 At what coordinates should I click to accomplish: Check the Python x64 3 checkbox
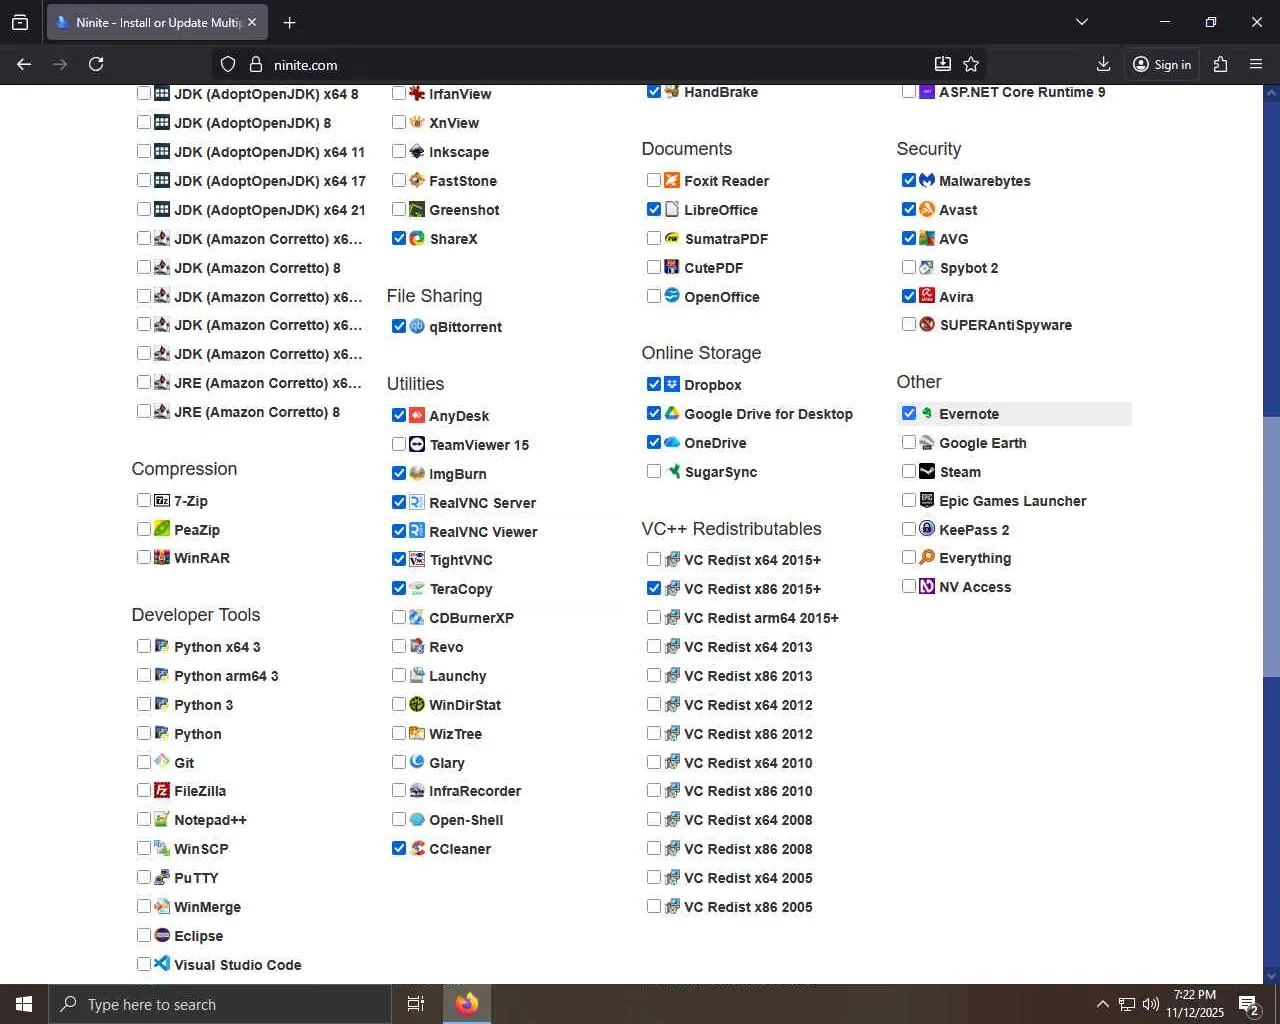click(x=144, y=646)
